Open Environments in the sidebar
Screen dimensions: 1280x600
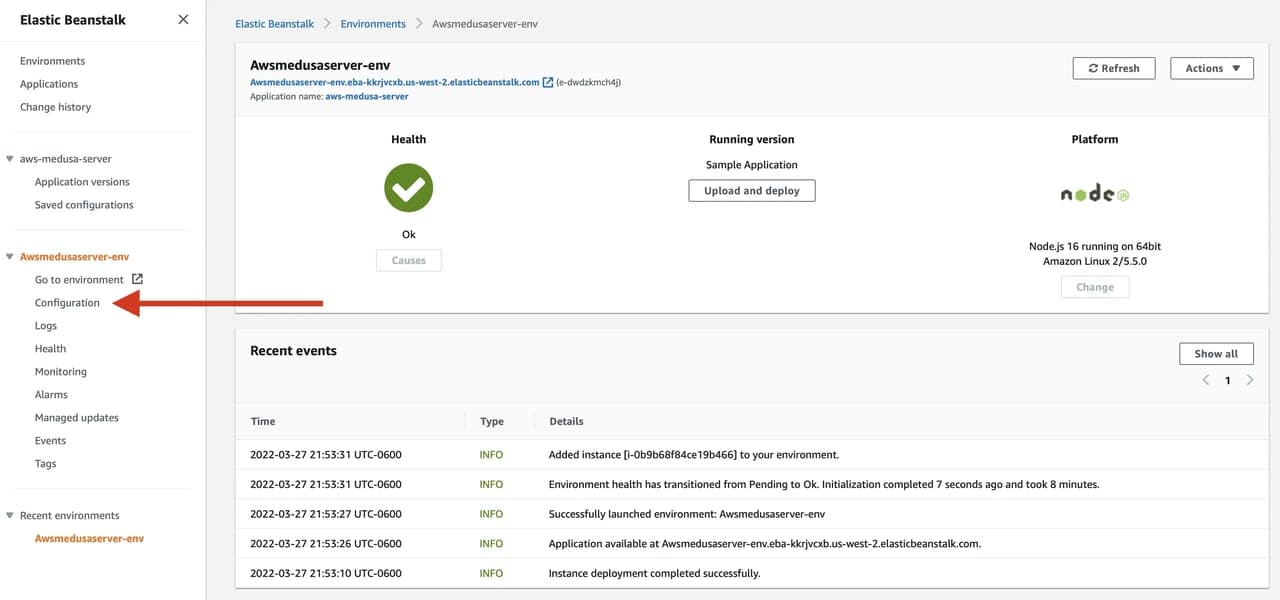pos(52,61)
